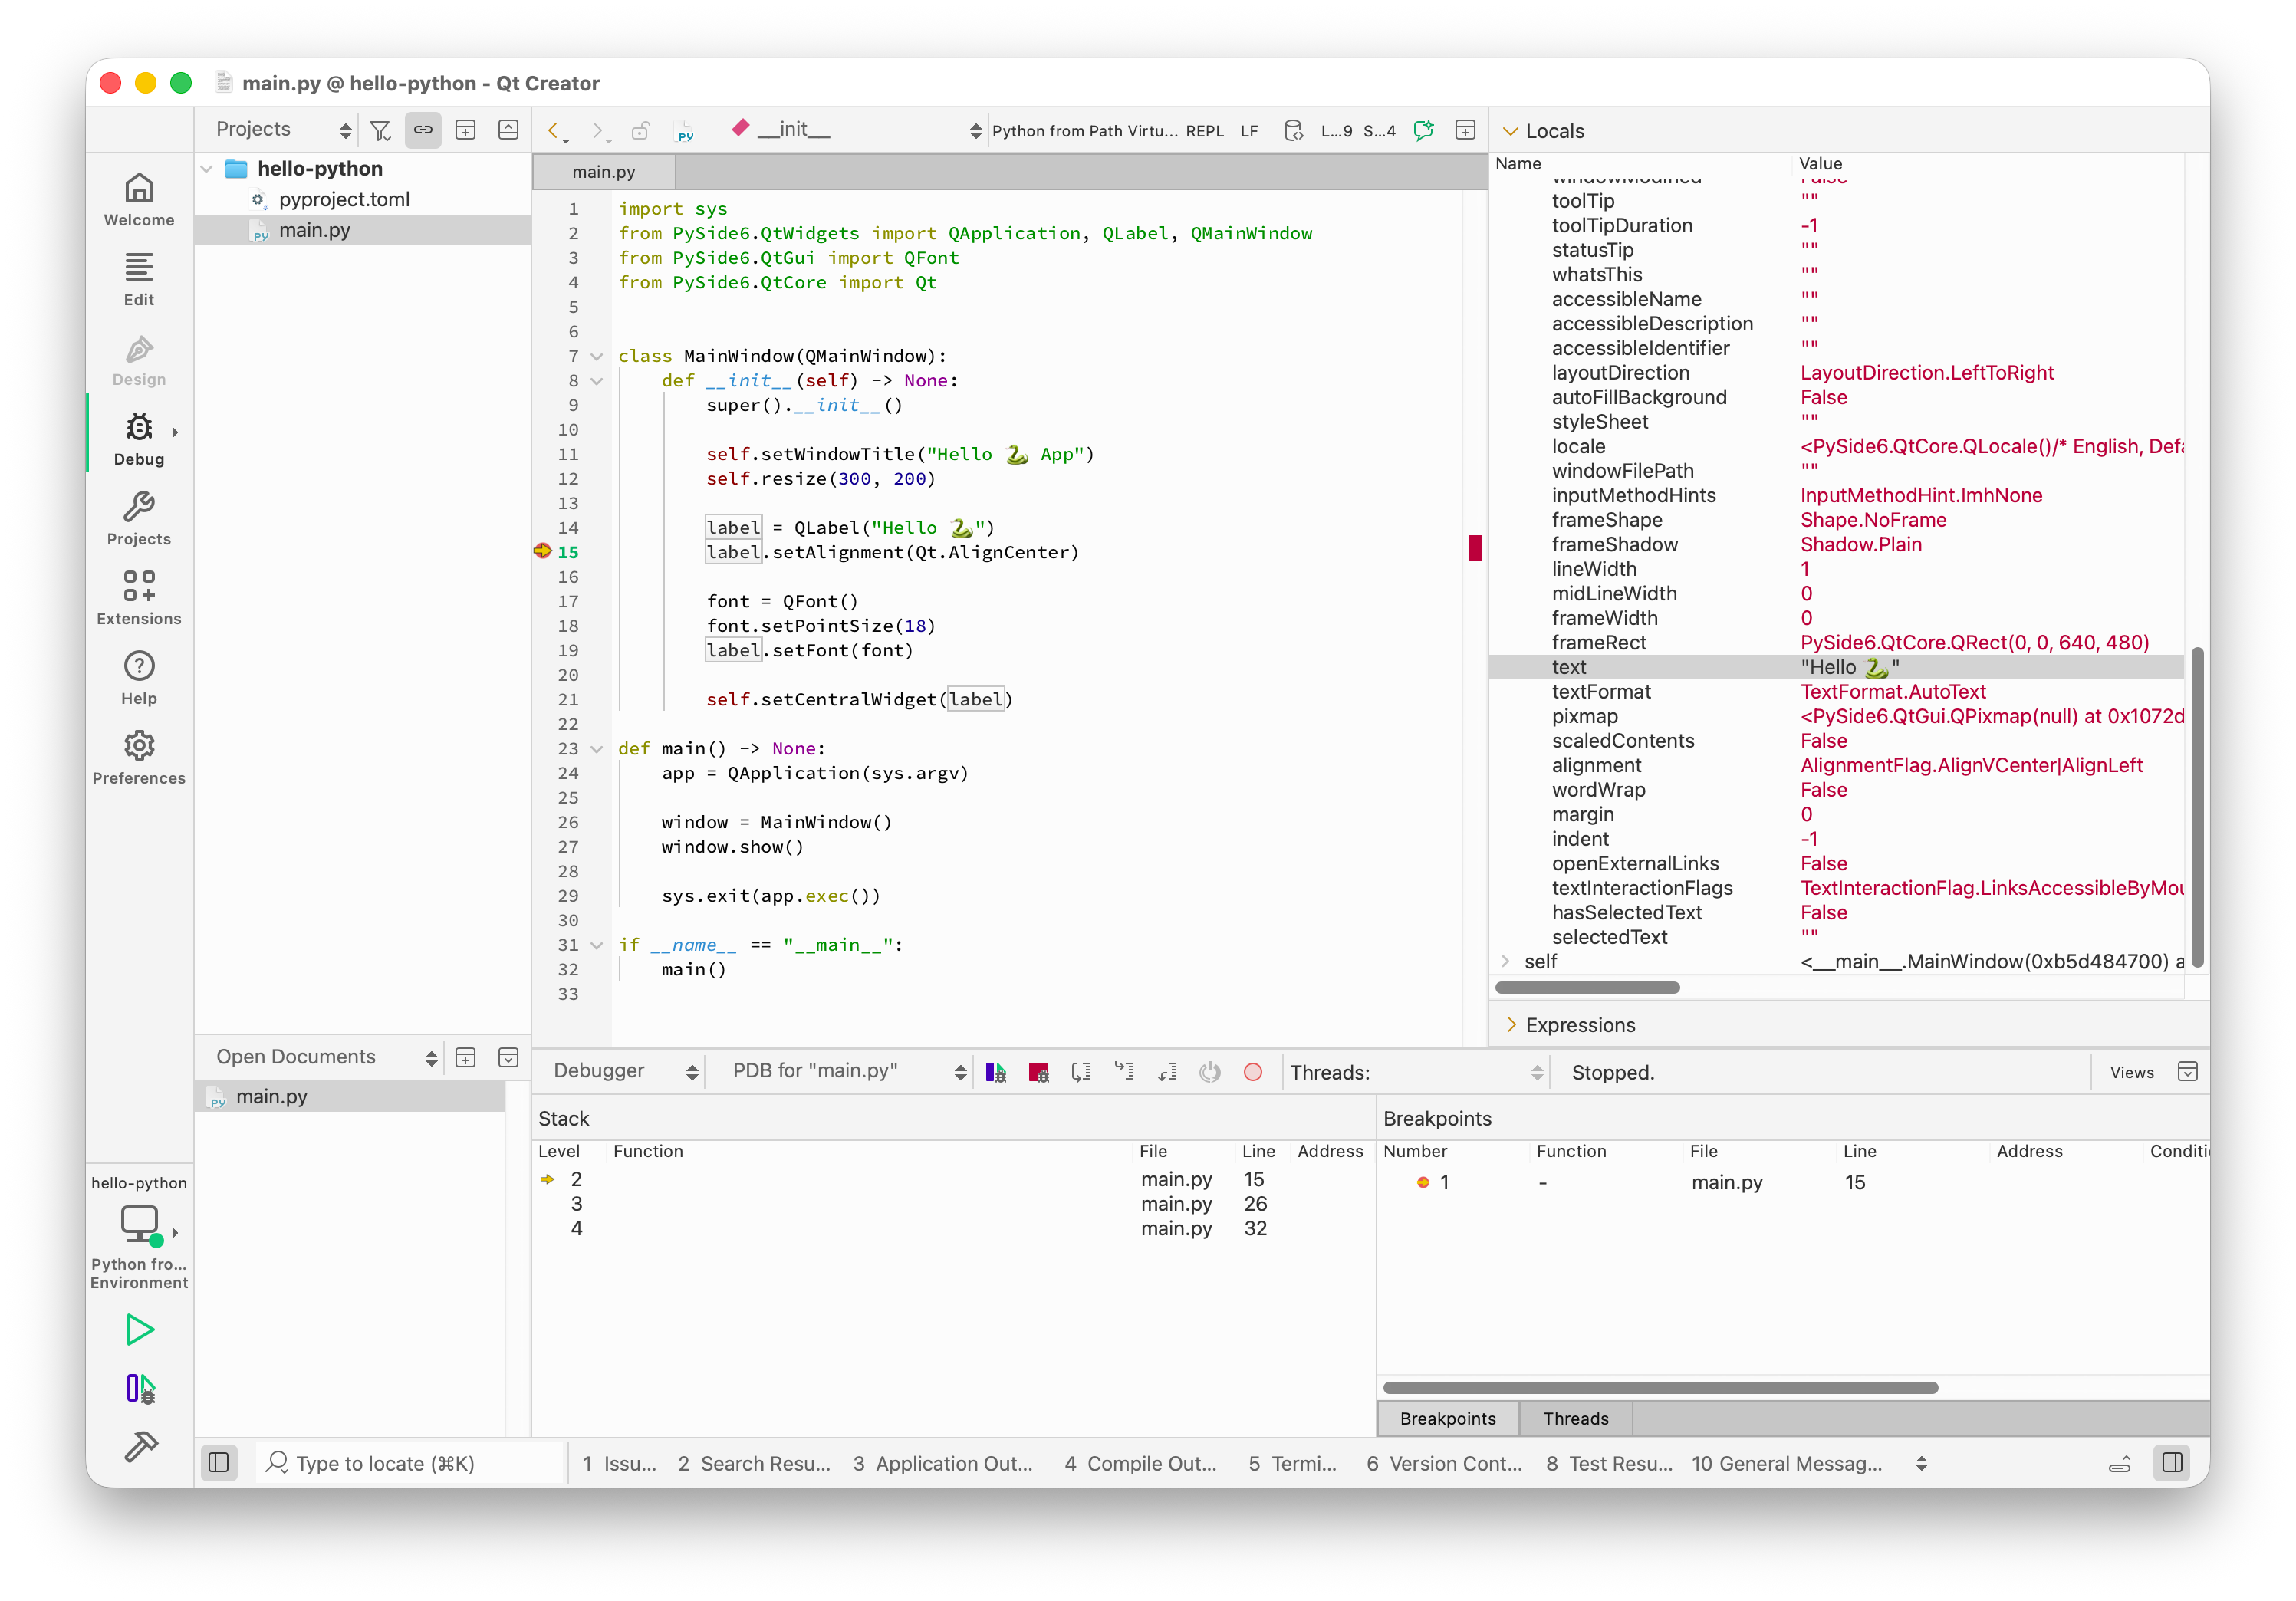
Task: Close the Projects sidebar pane
Action: 508,130
